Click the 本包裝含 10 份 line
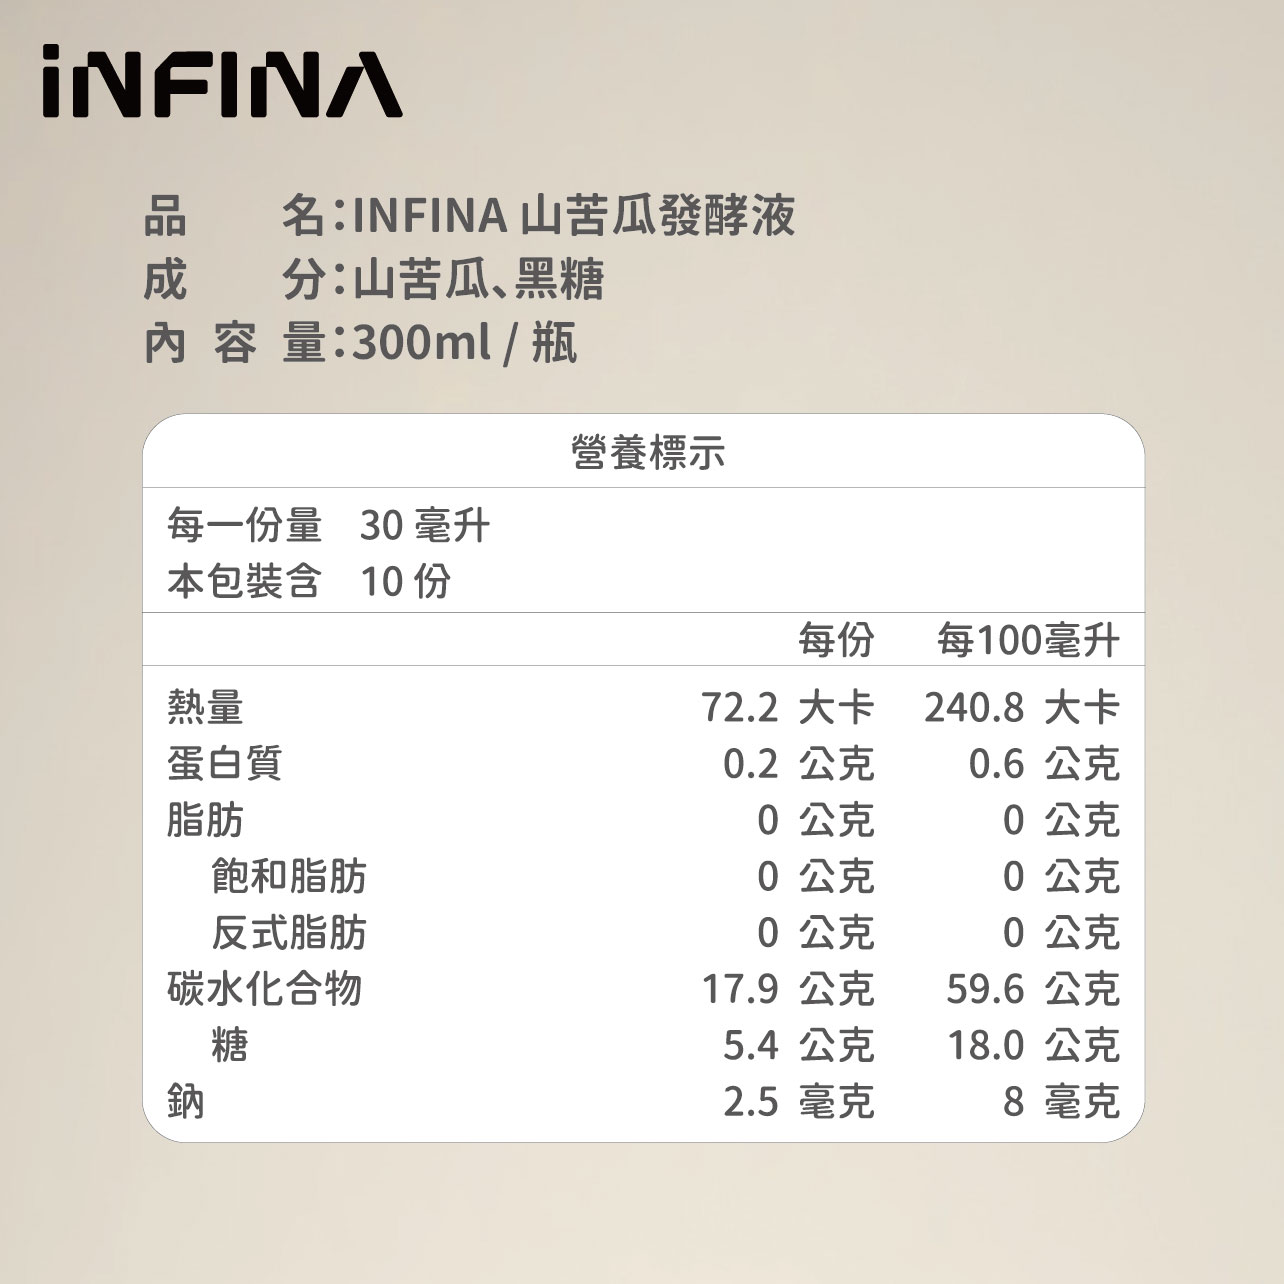Image resolution: width=1284 pixels, height=1284 pixels. tap(309, 581)
